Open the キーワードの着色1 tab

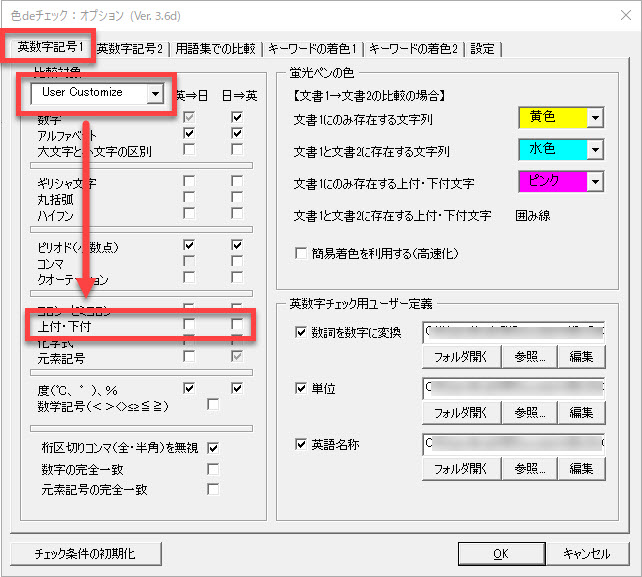tap(314, 48)
